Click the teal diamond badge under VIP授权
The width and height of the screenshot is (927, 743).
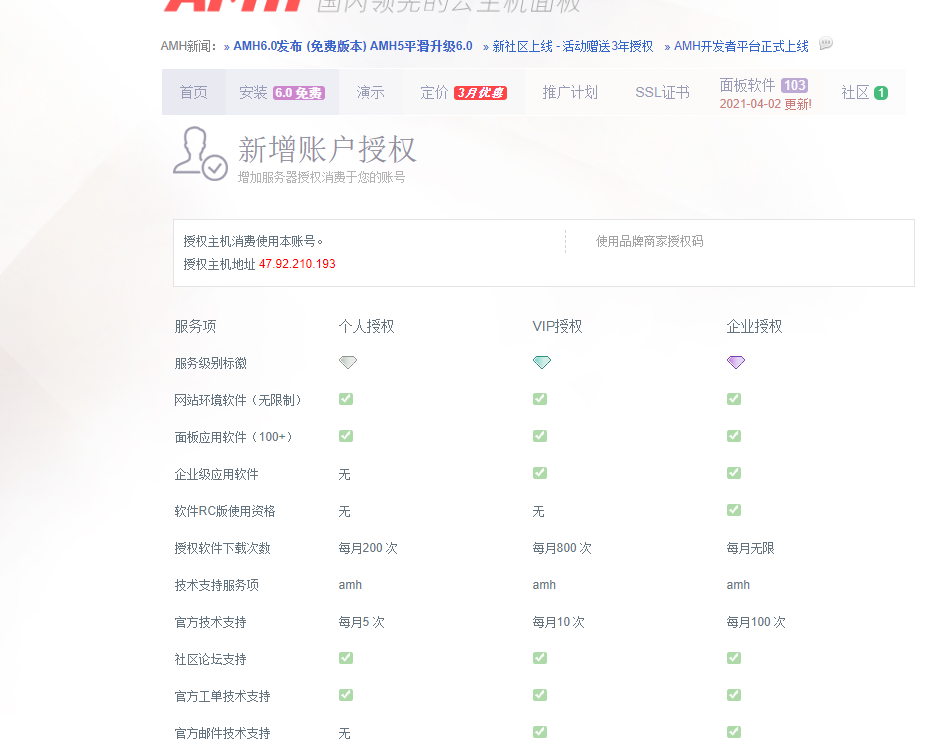tap(541, 363)
